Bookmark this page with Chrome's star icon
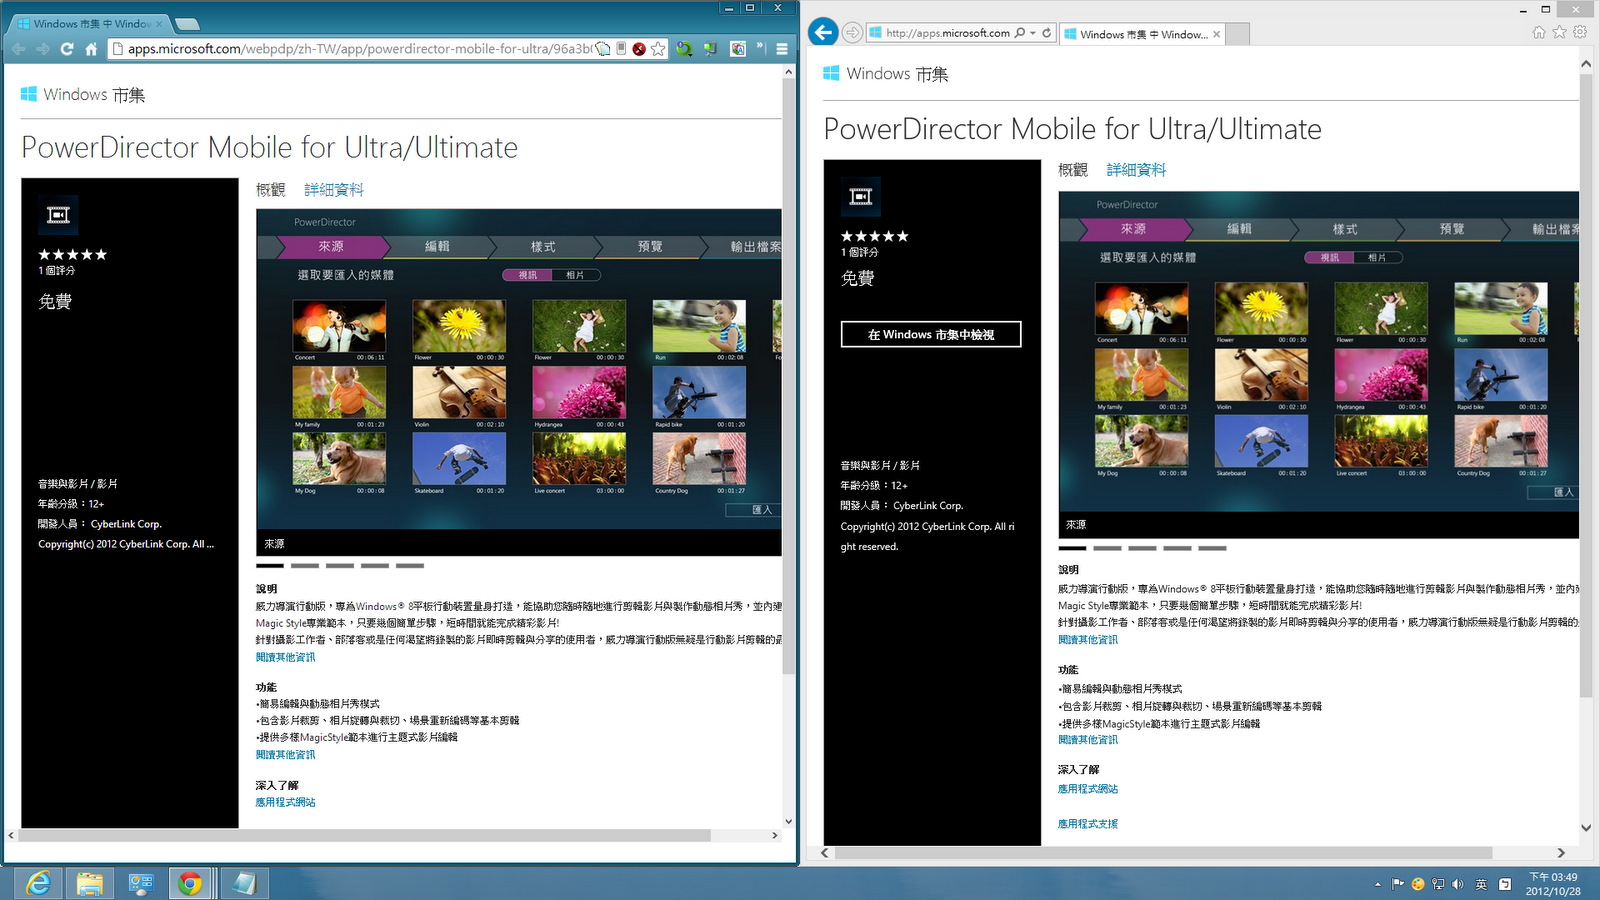 pyautogui.click(x=658, y=49)
